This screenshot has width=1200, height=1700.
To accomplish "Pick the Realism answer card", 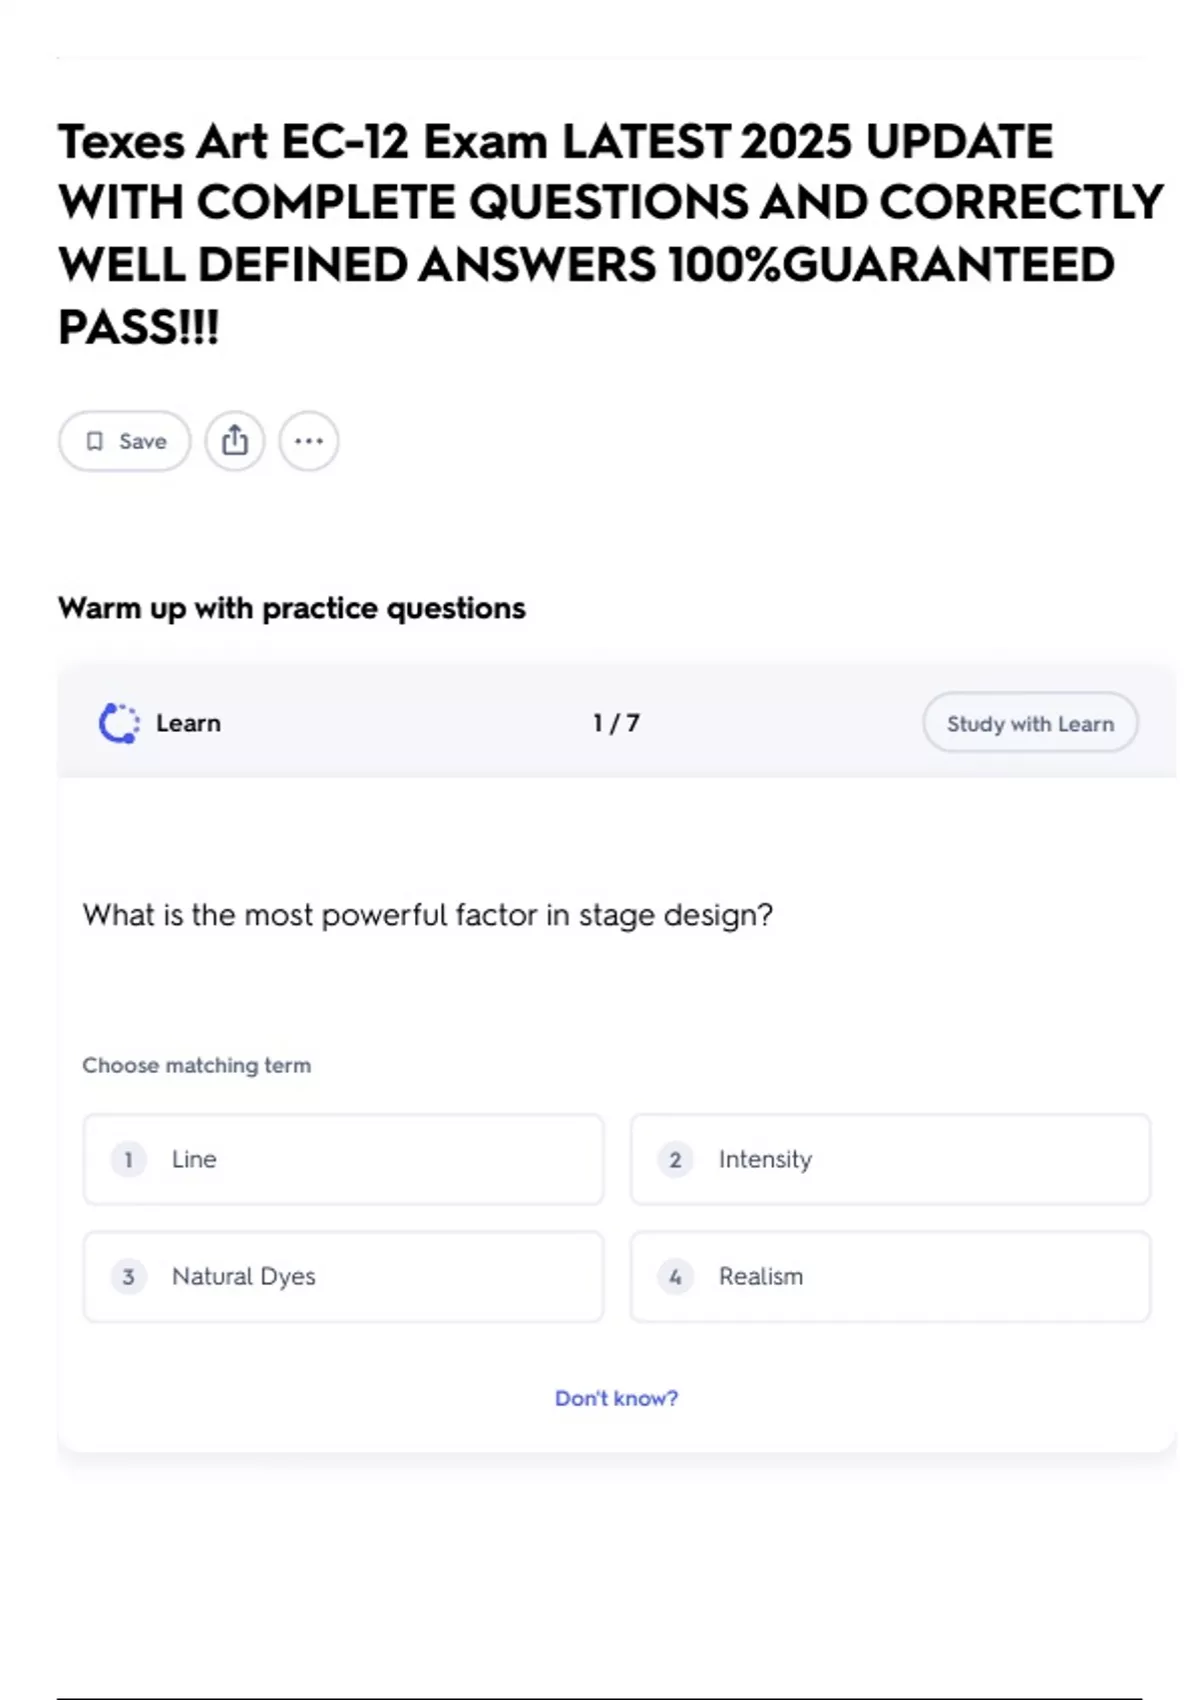I will [x=890, y=1276].
